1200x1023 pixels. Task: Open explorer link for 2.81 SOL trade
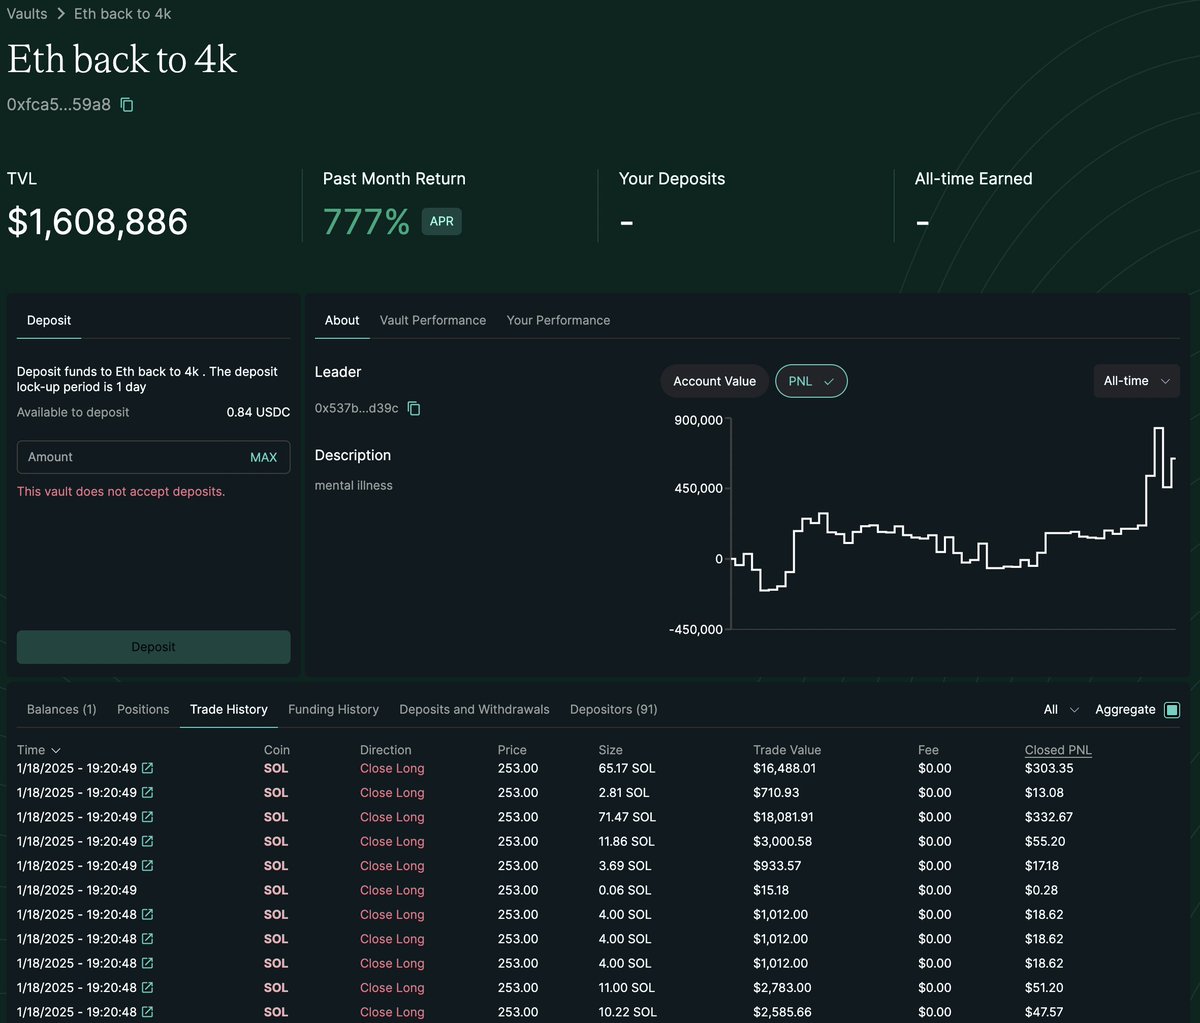148,792
